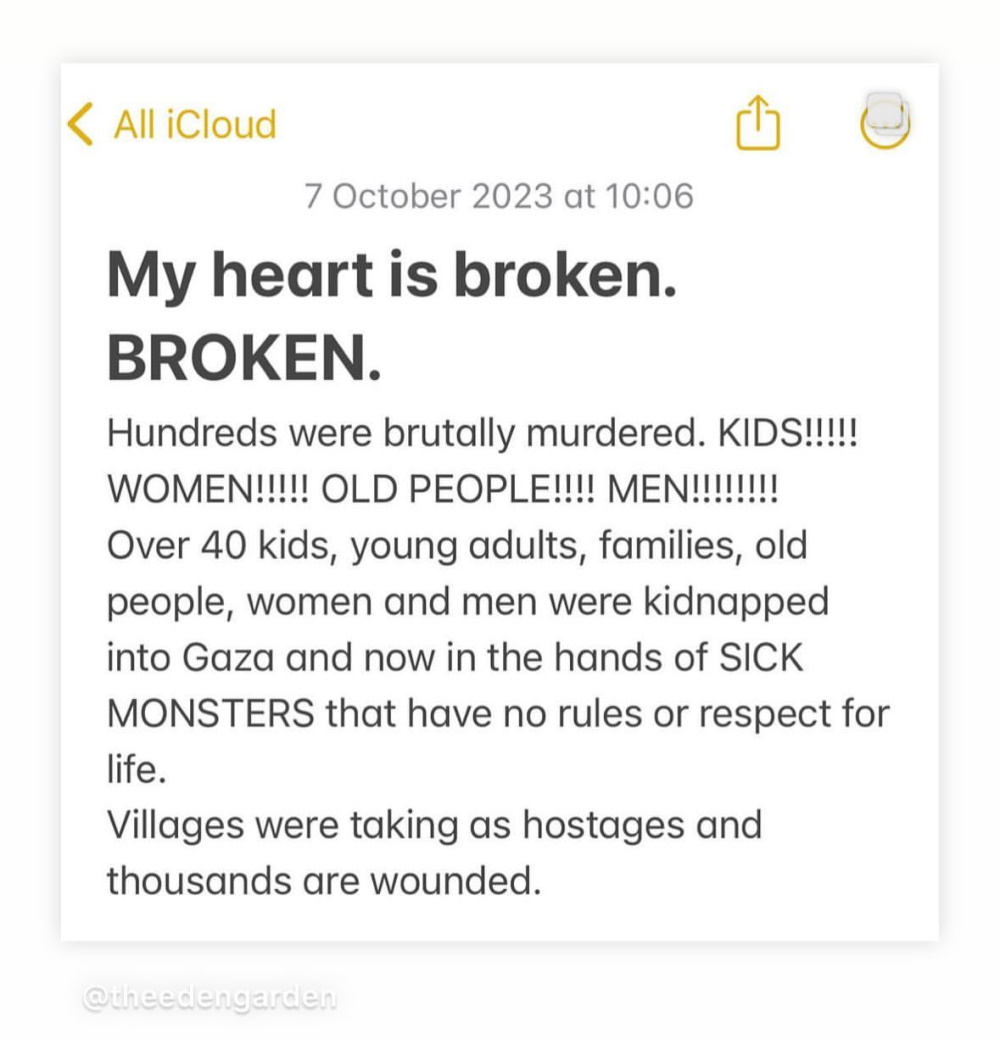The width and height of the screenshot is (1000, 1040).
Task: Open the share sheet icon
Action: point(758,123)
